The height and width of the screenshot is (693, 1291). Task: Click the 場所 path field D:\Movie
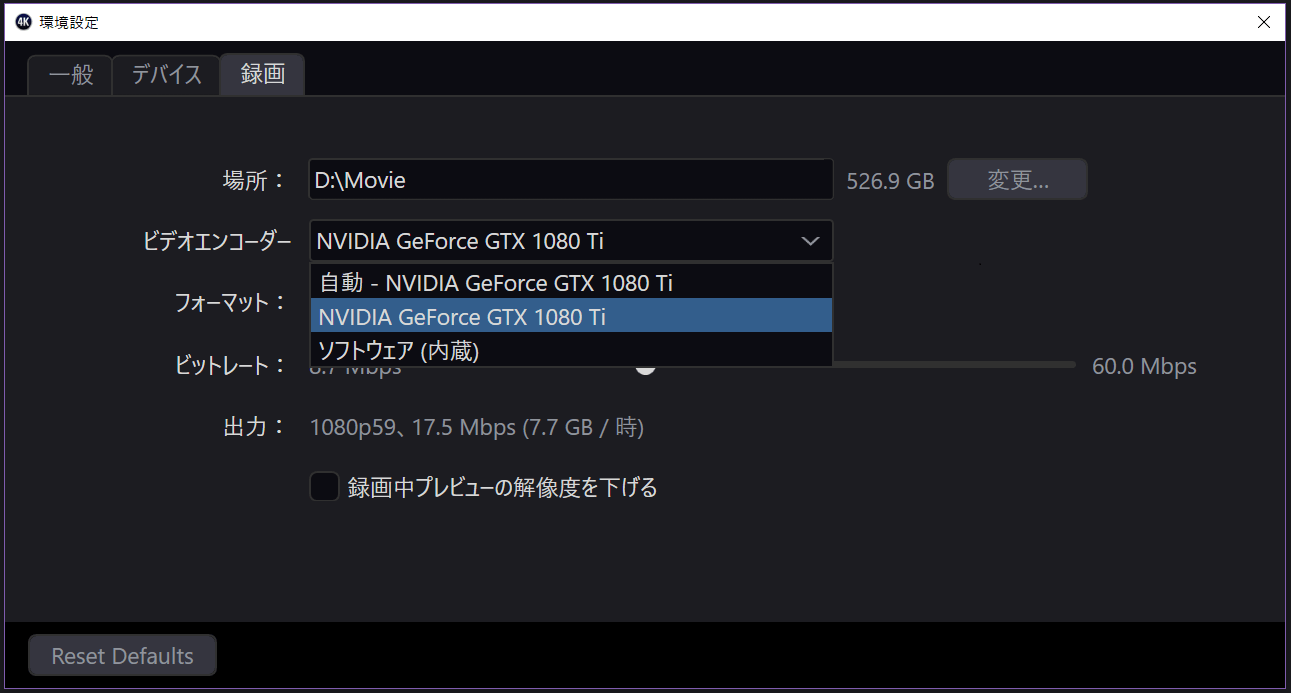click(x=570, y=180)
